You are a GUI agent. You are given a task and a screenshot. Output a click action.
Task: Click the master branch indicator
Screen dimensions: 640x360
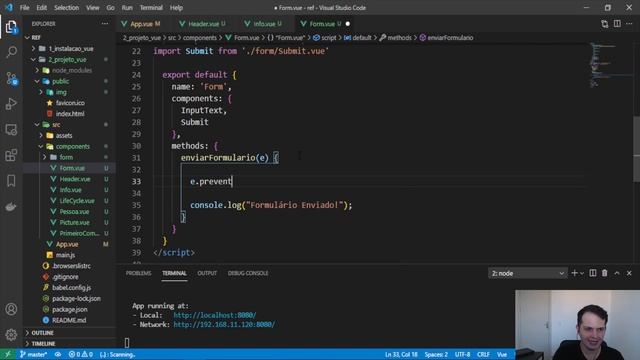pyautogui.click(x=33, y=354)
